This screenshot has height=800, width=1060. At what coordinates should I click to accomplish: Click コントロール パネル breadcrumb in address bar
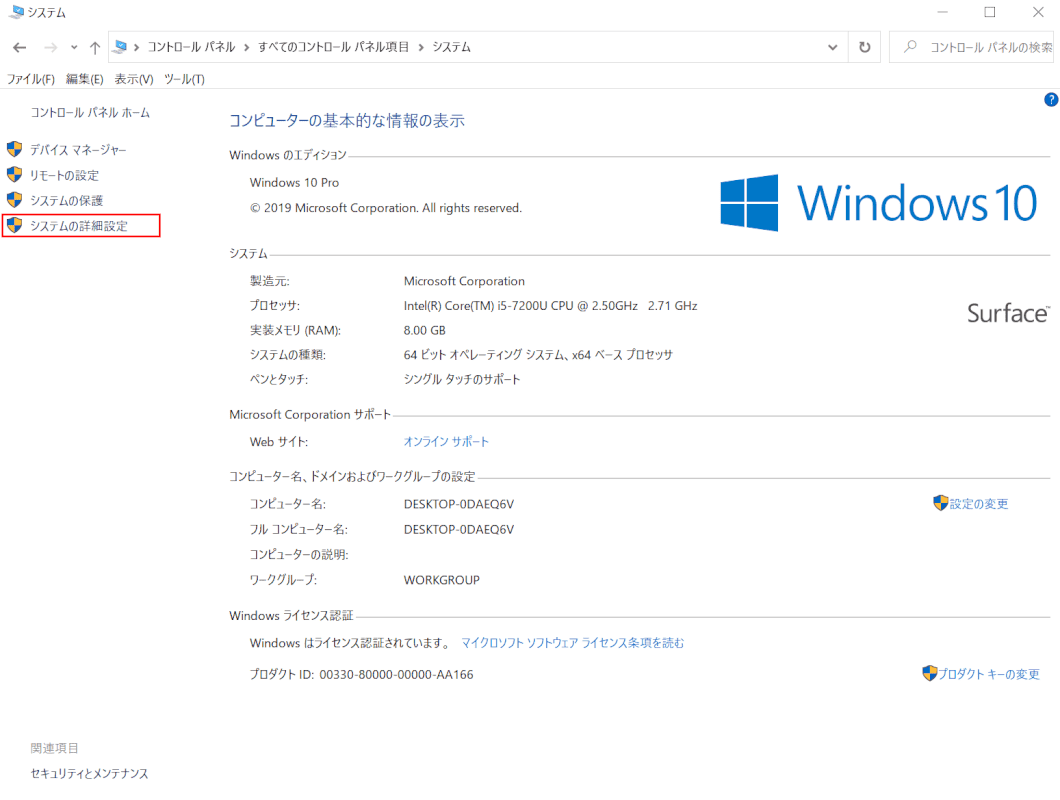pos(191,47)
